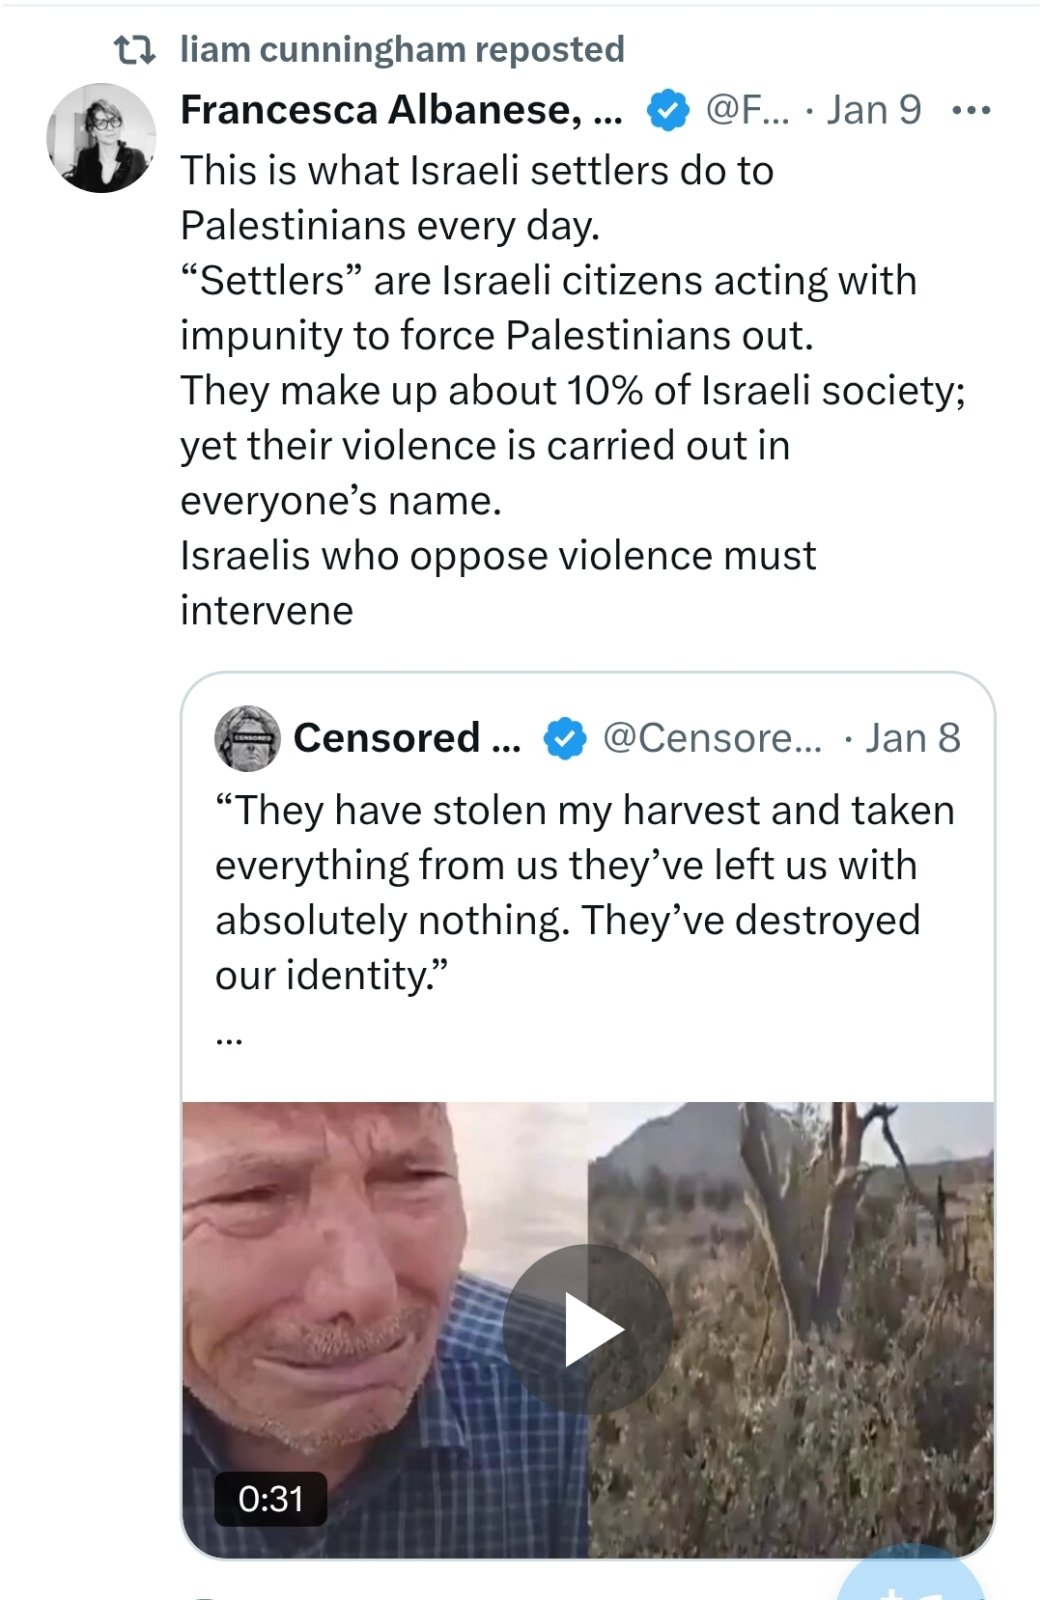The height and width of the screenshot is (1600, 1043).
Task: Click the repost arrows icon at top
Action: (134, 50)
